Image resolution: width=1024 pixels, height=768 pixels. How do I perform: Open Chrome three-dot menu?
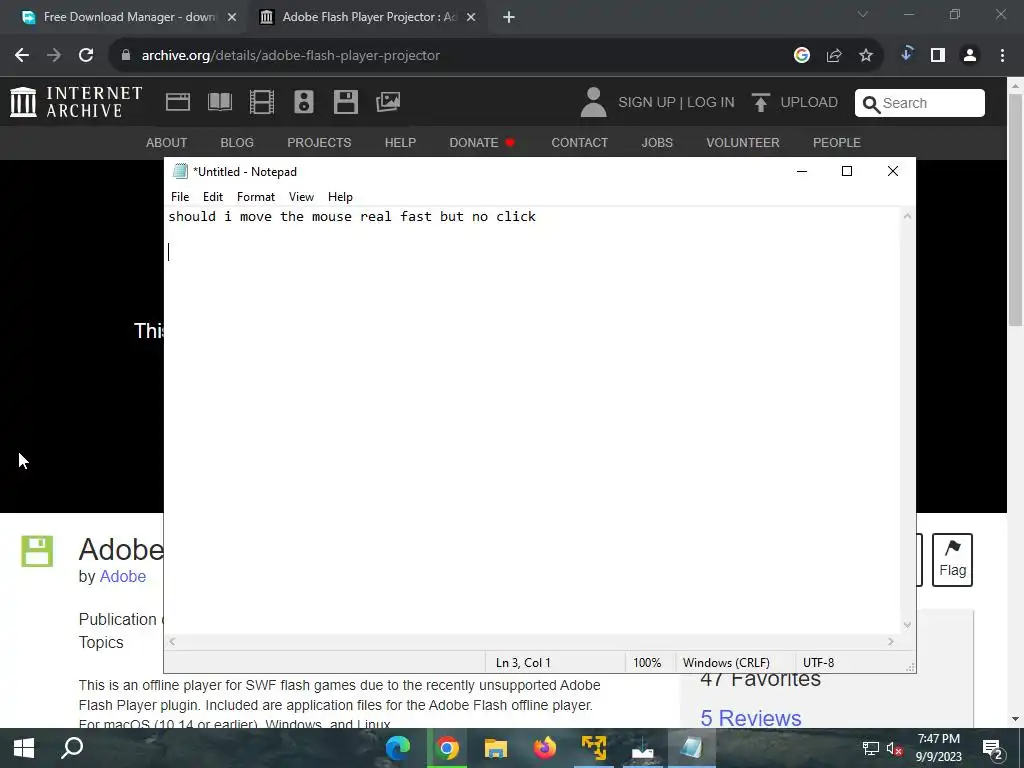click(x=1002, y=56)
